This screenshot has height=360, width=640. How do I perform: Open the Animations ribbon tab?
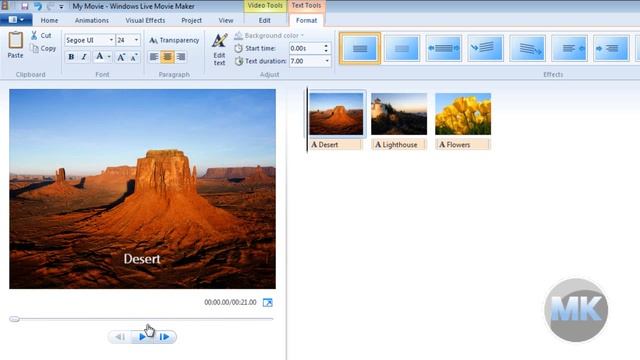pyautogui.click(x=92, y=20)
